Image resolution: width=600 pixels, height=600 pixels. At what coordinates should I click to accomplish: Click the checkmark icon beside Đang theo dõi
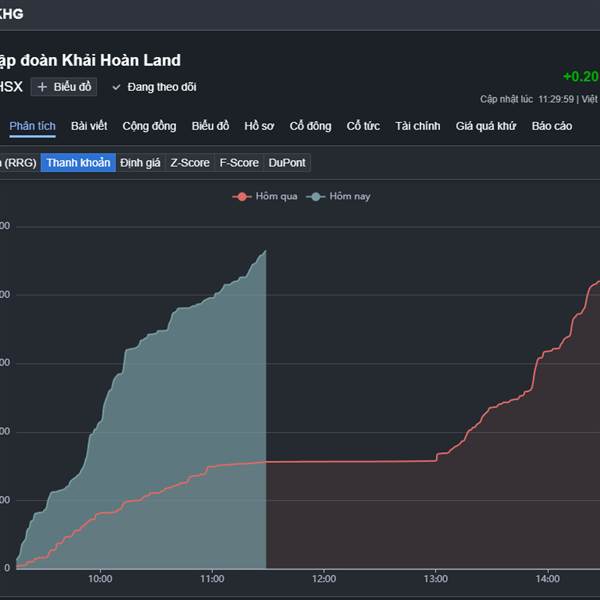116,87
